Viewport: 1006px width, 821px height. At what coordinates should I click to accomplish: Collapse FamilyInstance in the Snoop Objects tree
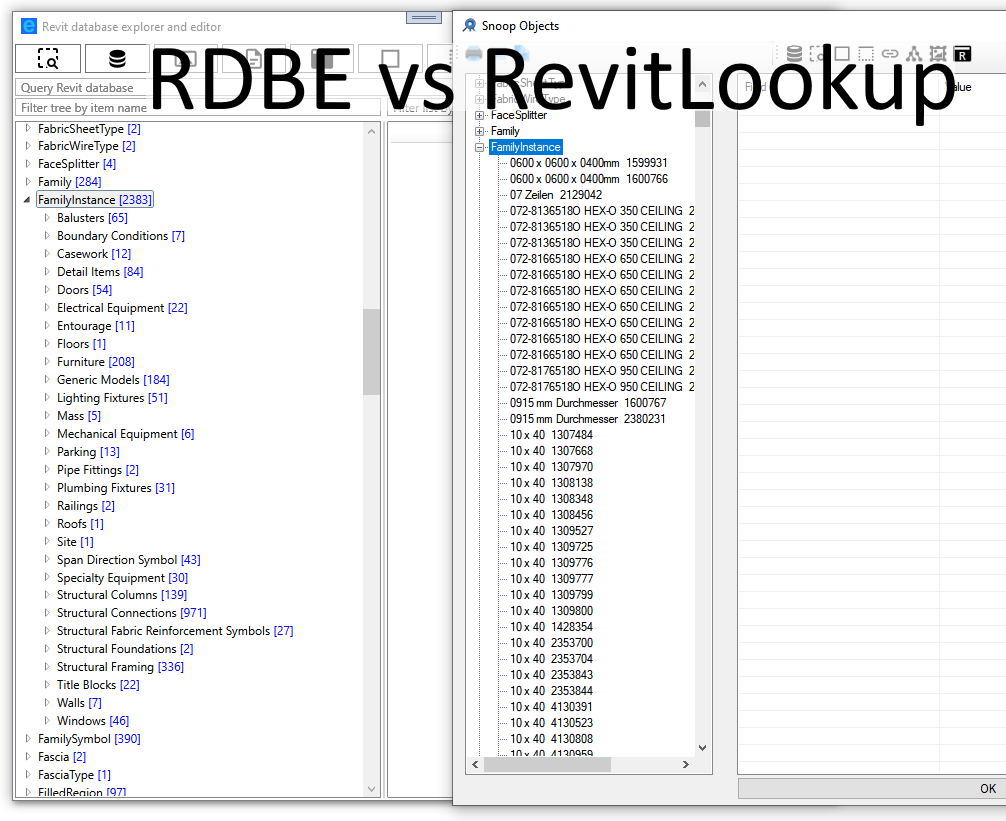[479, 147]
